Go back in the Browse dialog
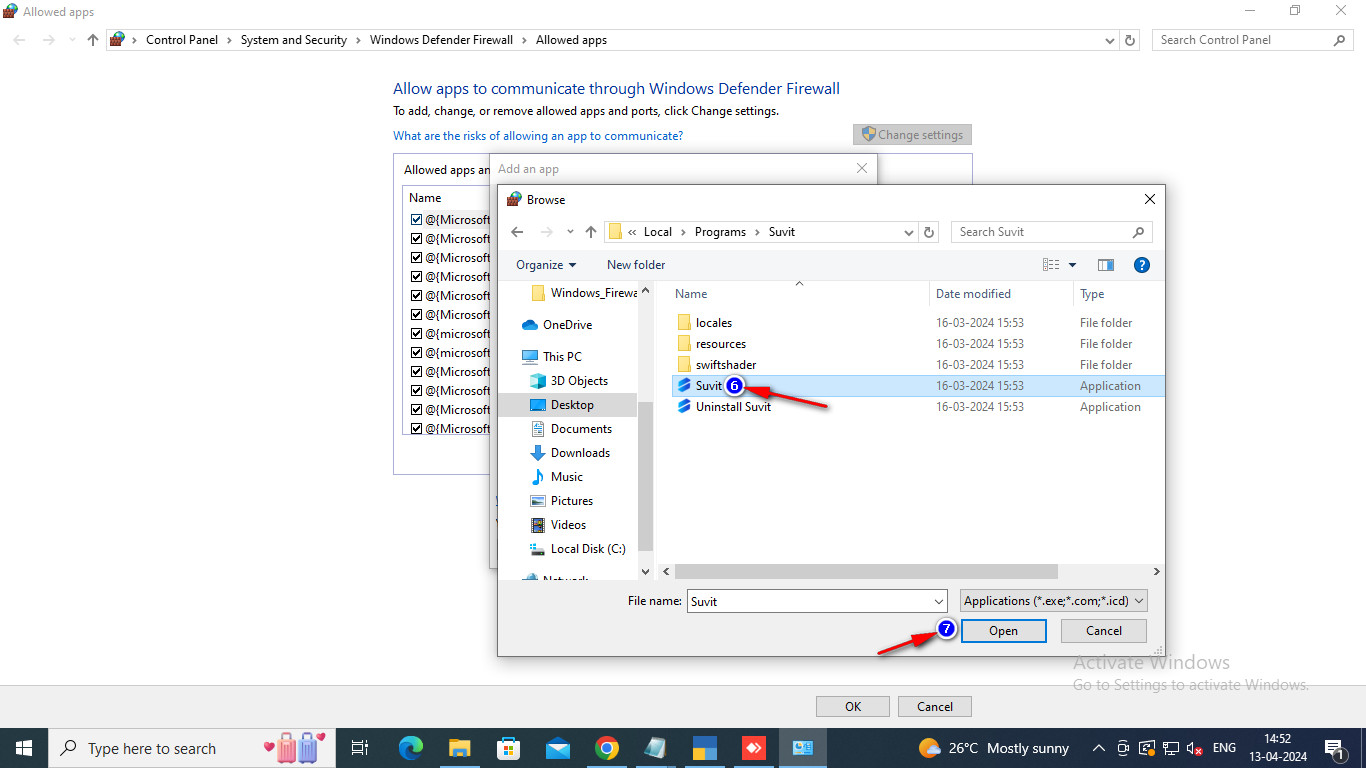 click(x=517, y=232)
